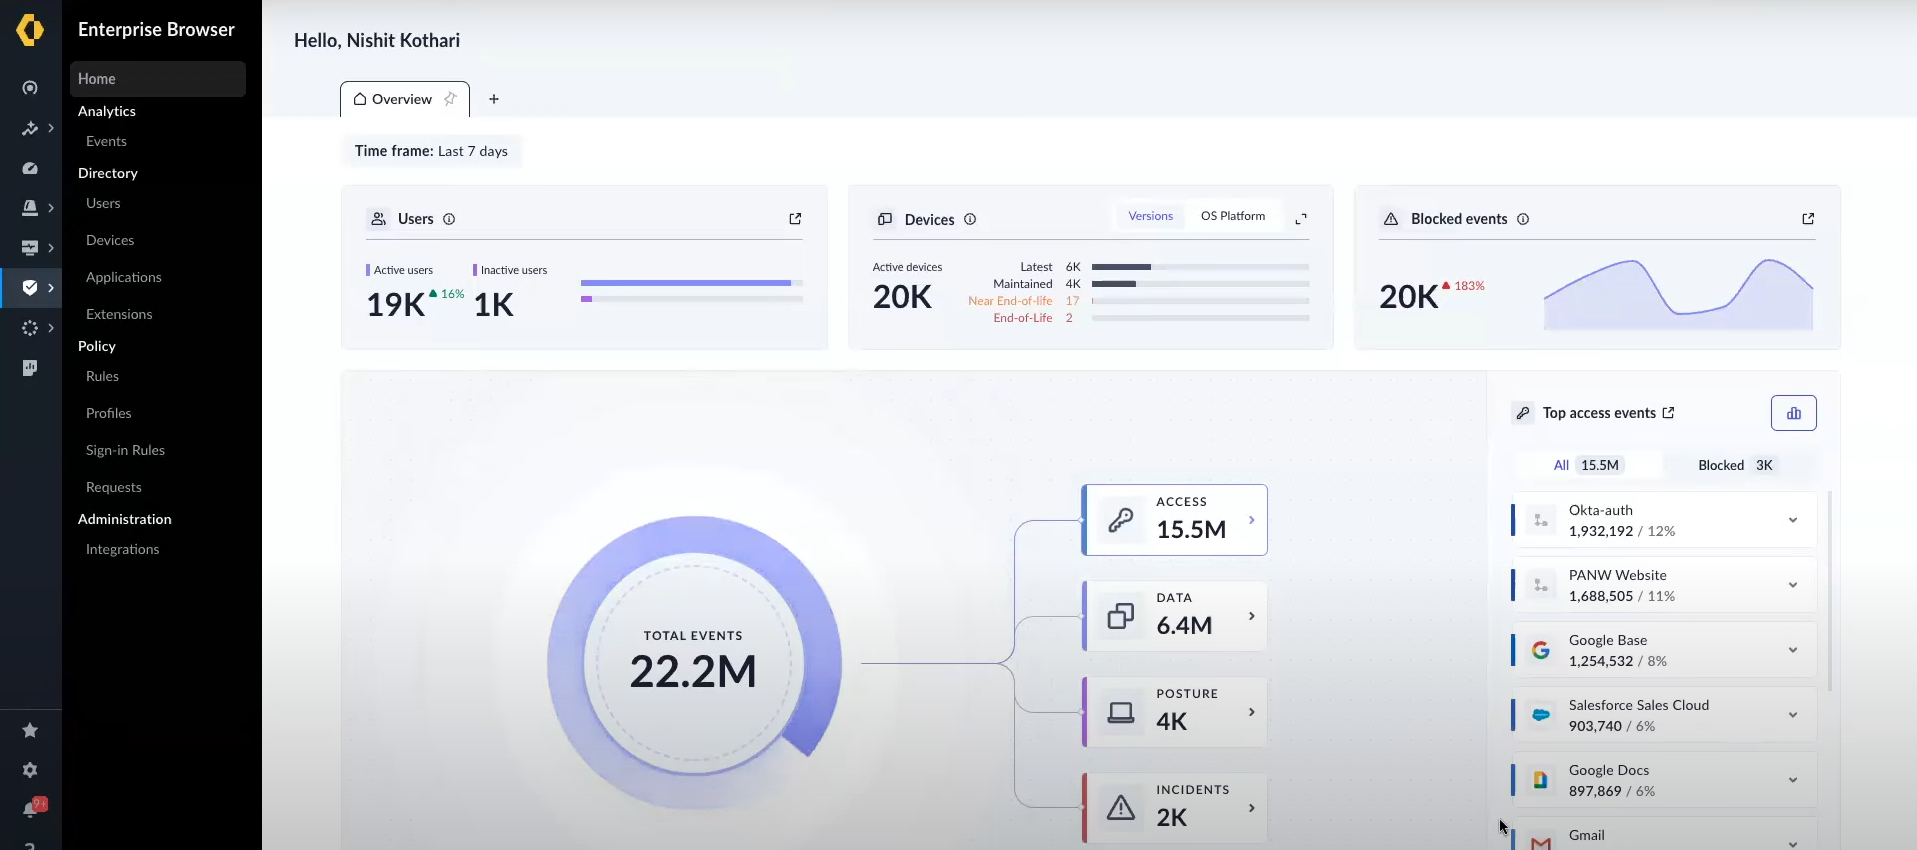Screen dimensions: 1917x850
Task: Filter top access events by Blocked
Action: pyautogui.click(x=1735, y=465)
